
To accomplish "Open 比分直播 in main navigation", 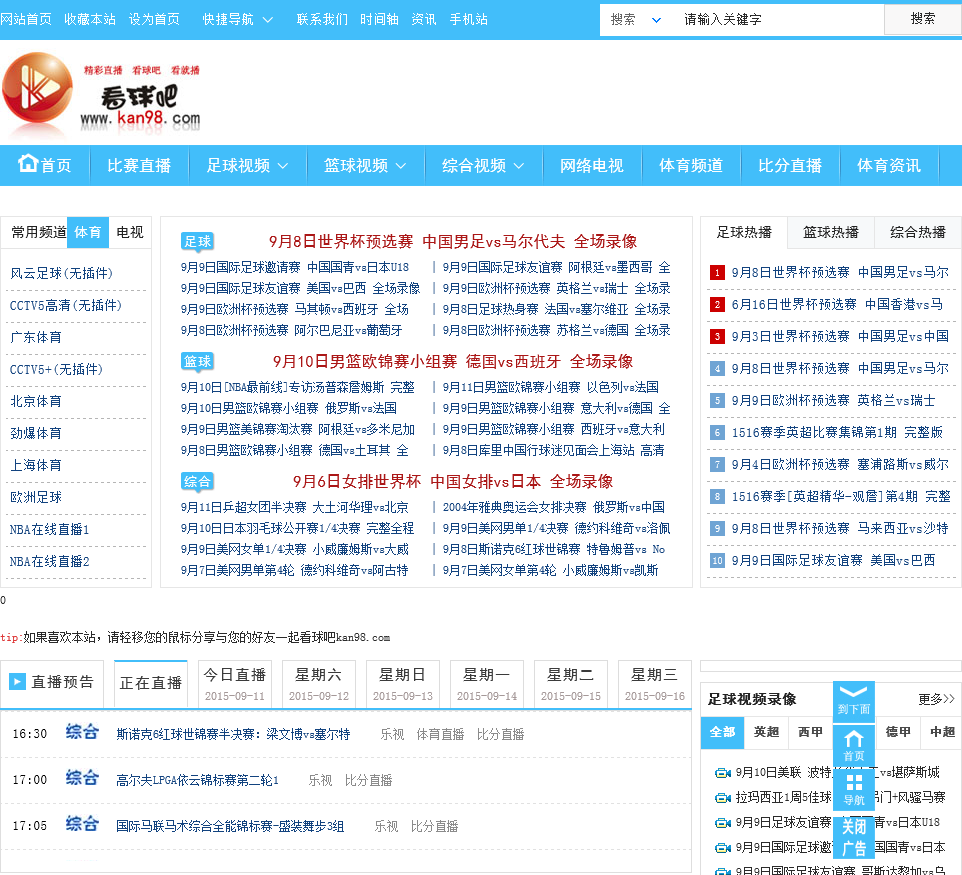I will pos(790,166).
